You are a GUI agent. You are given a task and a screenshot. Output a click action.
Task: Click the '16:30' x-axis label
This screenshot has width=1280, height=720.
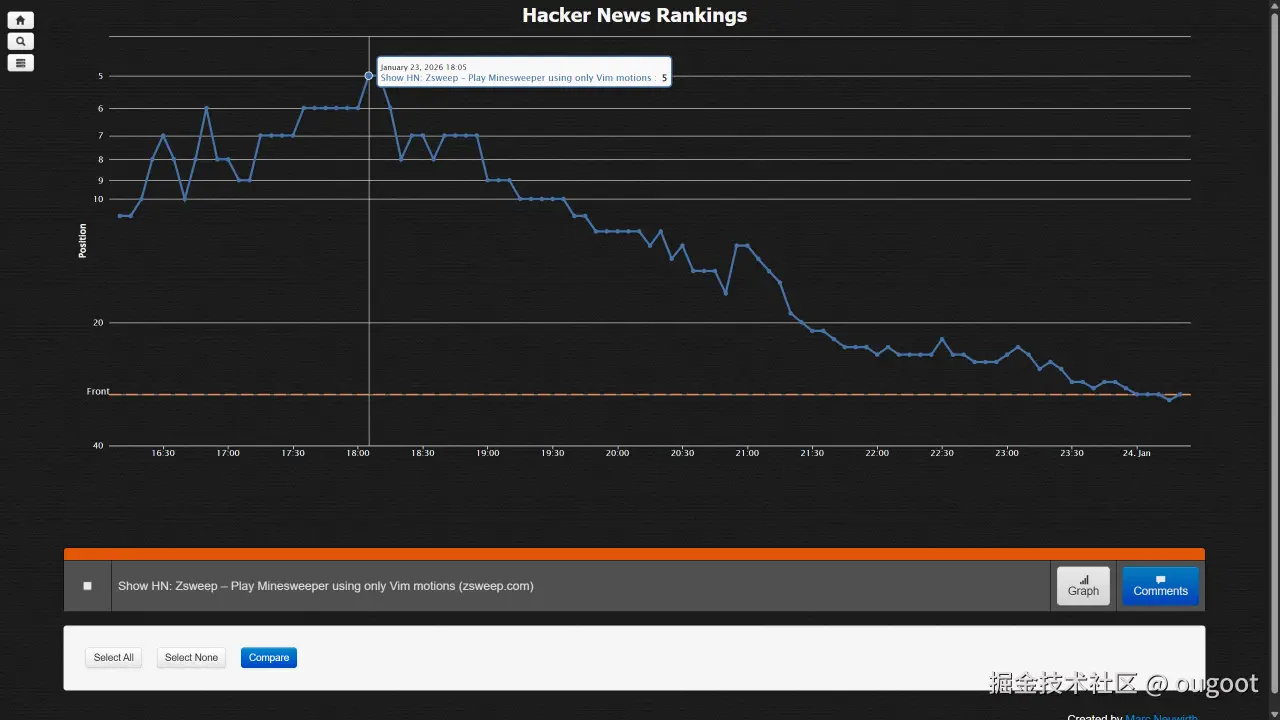click(163, 453)
